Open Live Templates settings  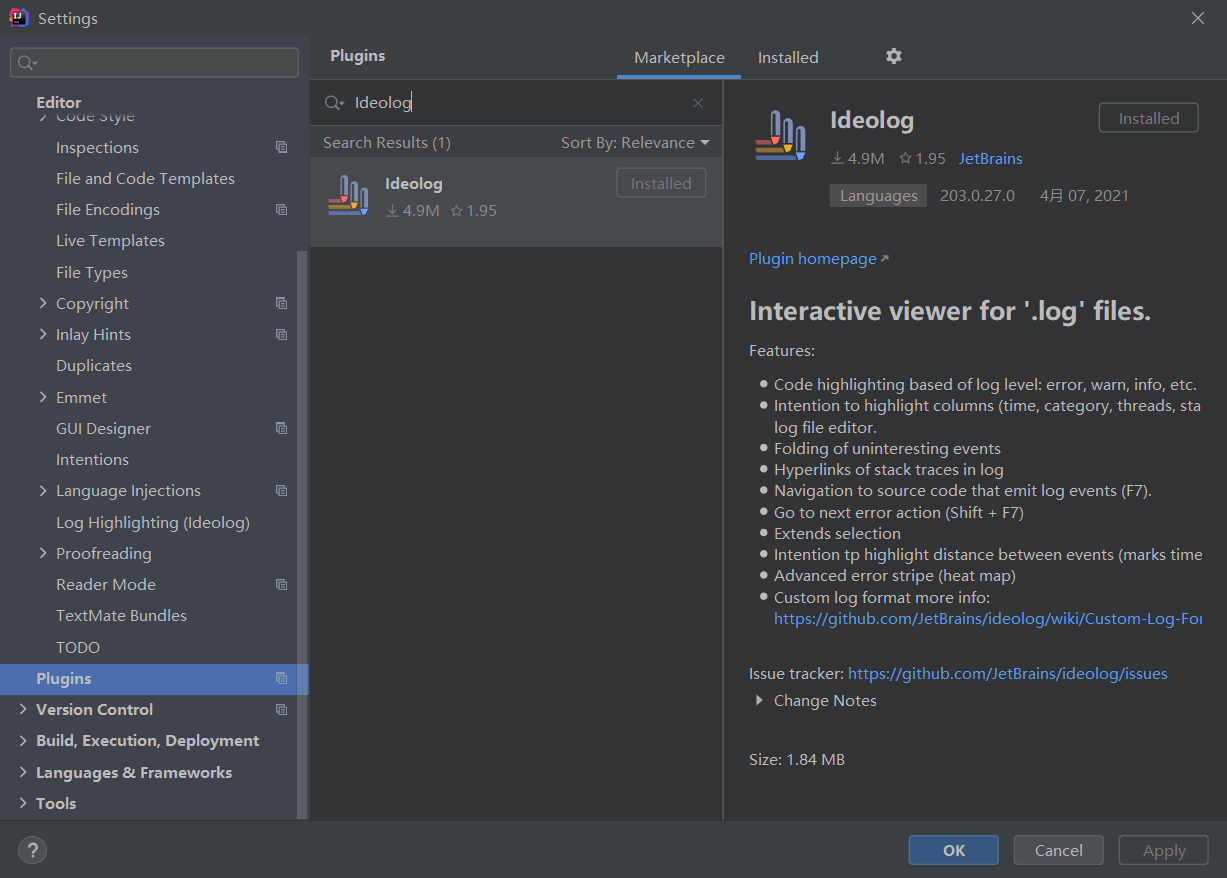coord(110,240)
